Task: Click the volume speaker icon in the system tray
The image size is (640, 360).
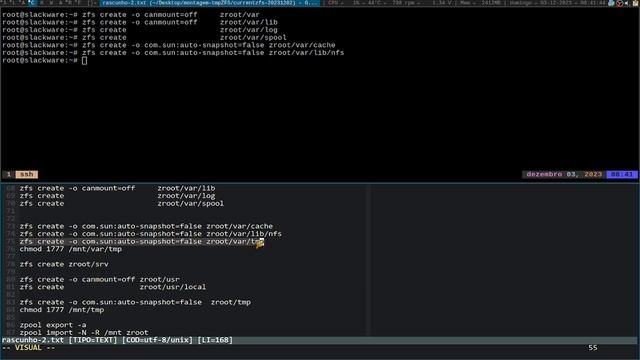Action: click(x=627, y=3)
